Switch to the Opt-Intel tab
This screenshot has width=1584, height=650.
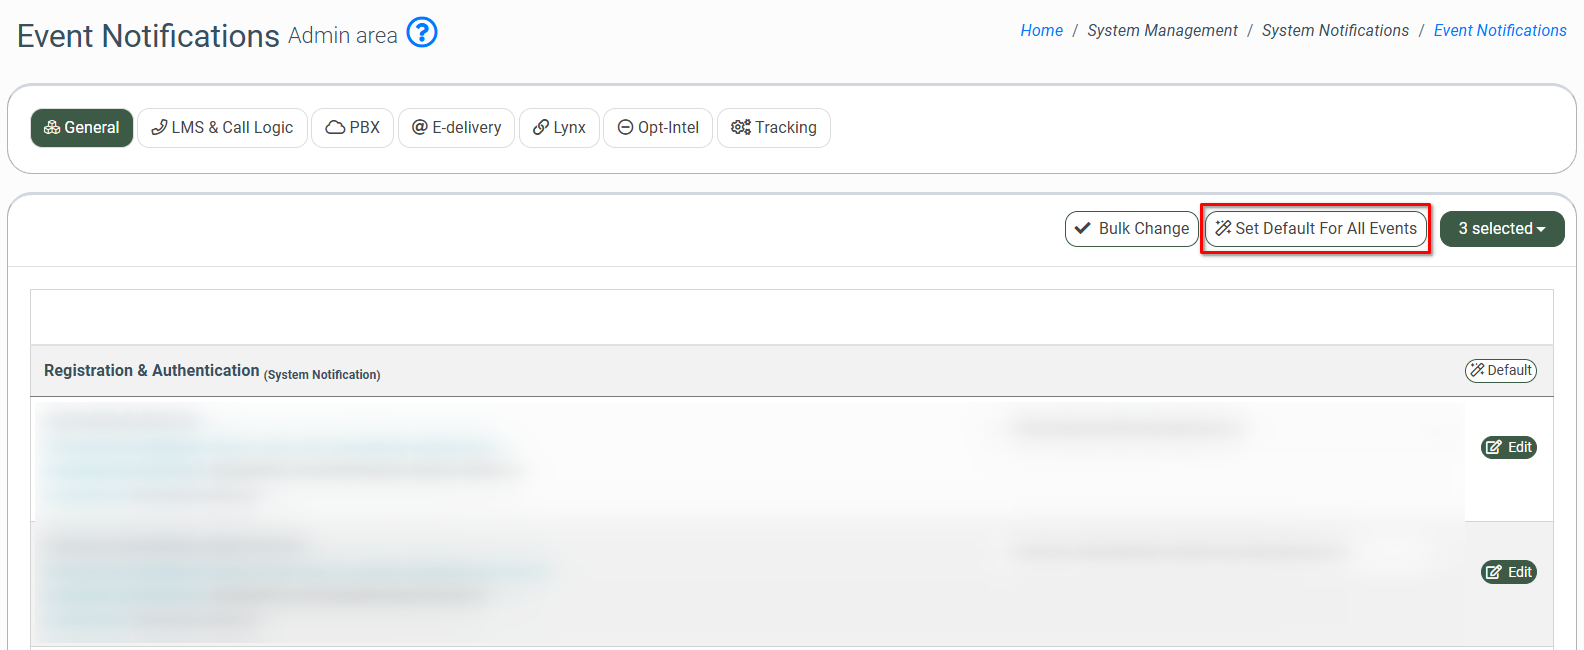[658, 128]
